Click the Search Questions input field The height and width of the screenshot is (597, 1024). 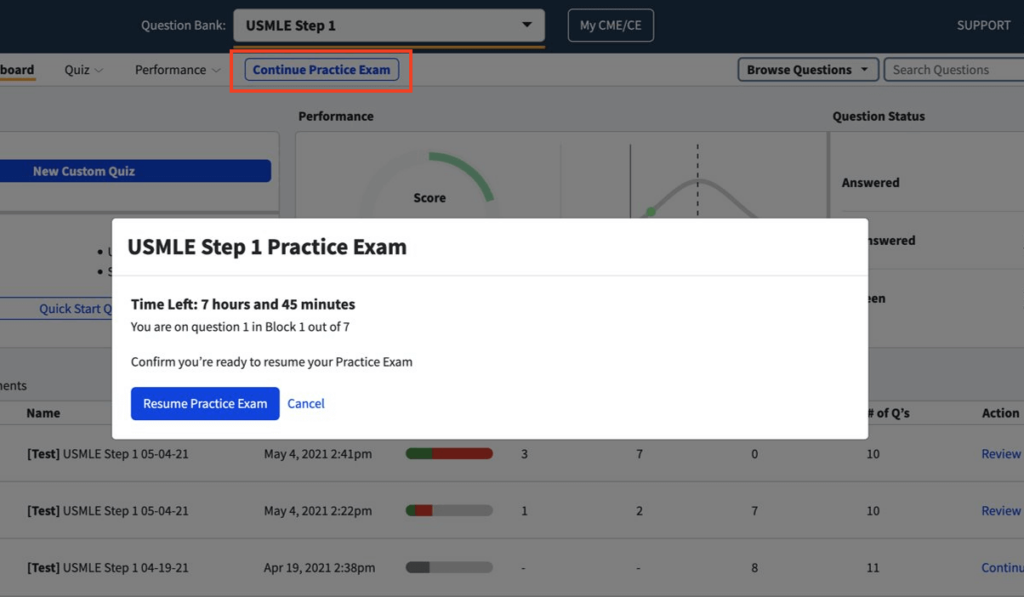[x=953, y=70]
